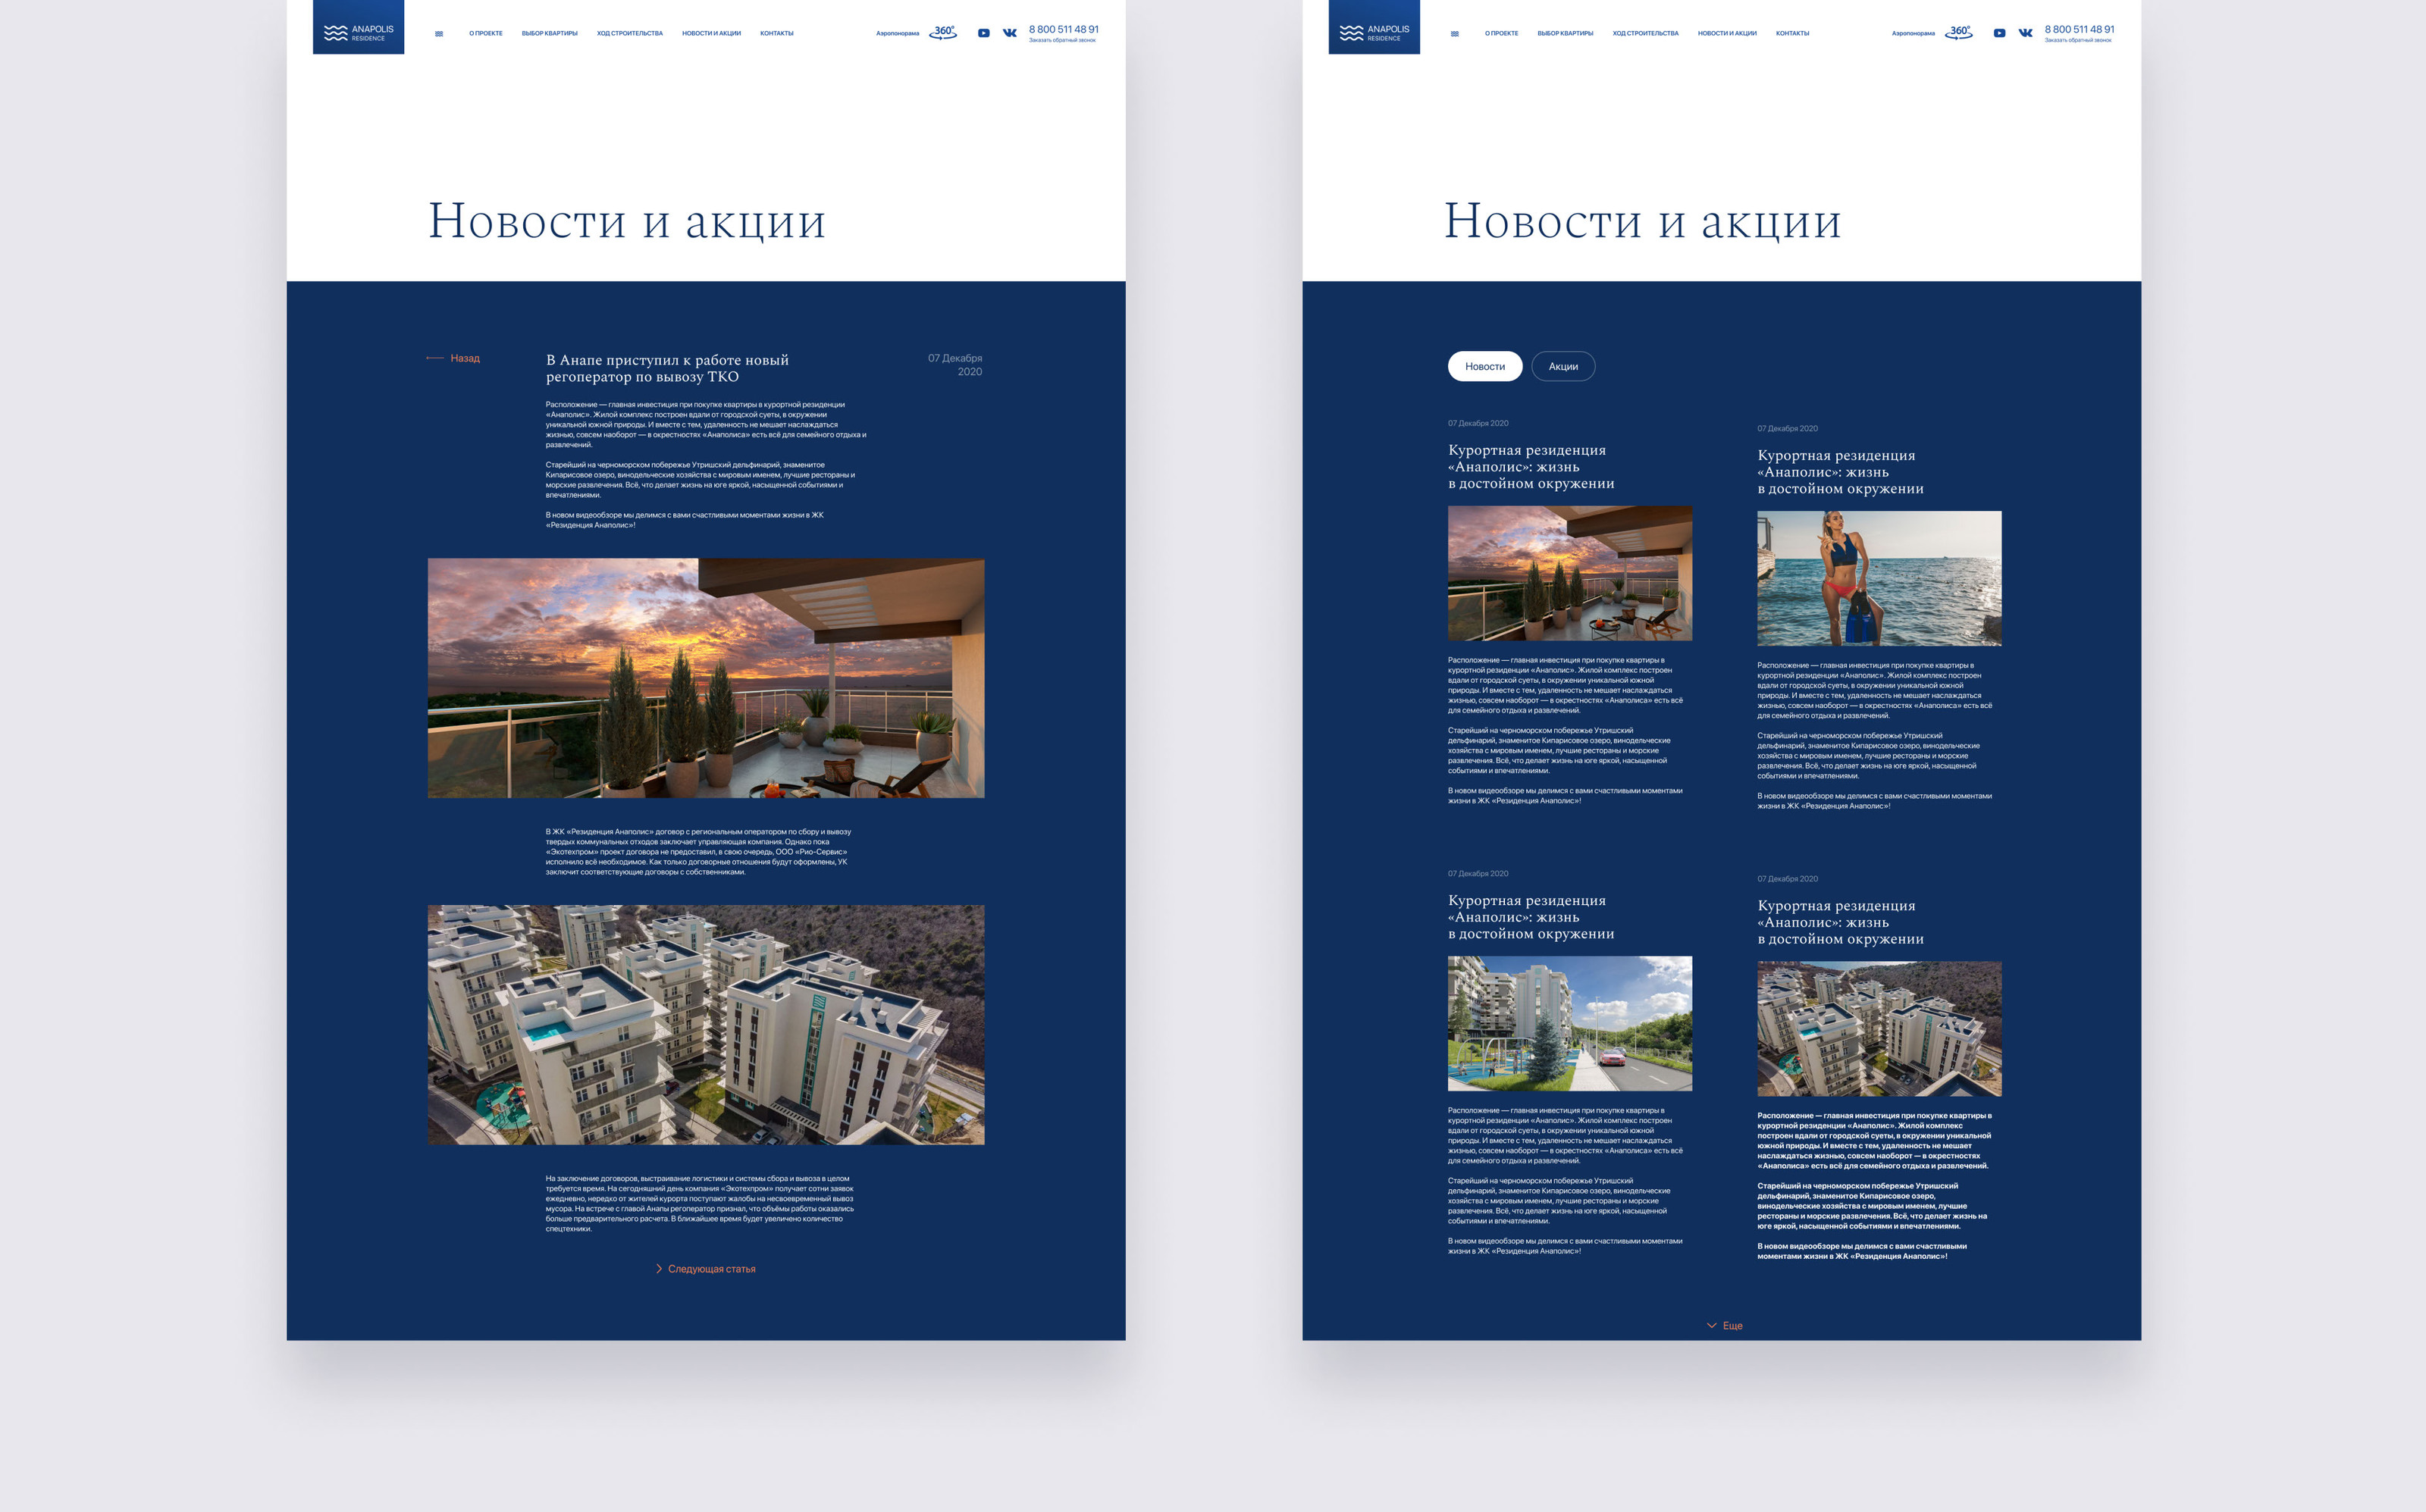Click the callback link Заказать обратный звонок on the article page
The width and height of the screenshot is (2426, 1512).
tap(1062, 41)
